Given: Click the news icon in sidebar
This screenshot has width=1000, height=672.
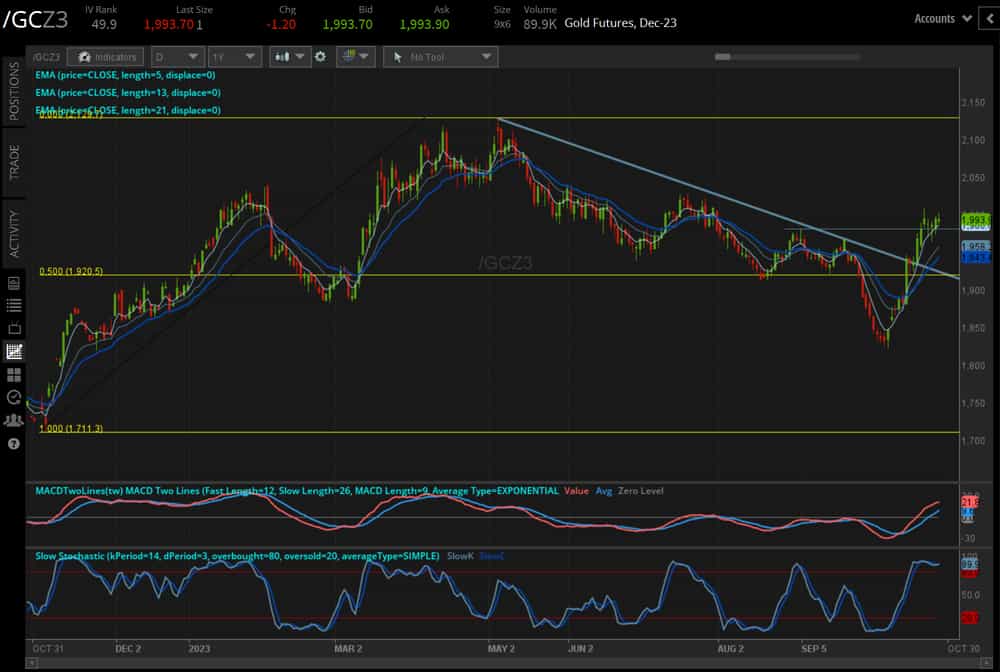Looking at the screenshot, I should (14, 283).
